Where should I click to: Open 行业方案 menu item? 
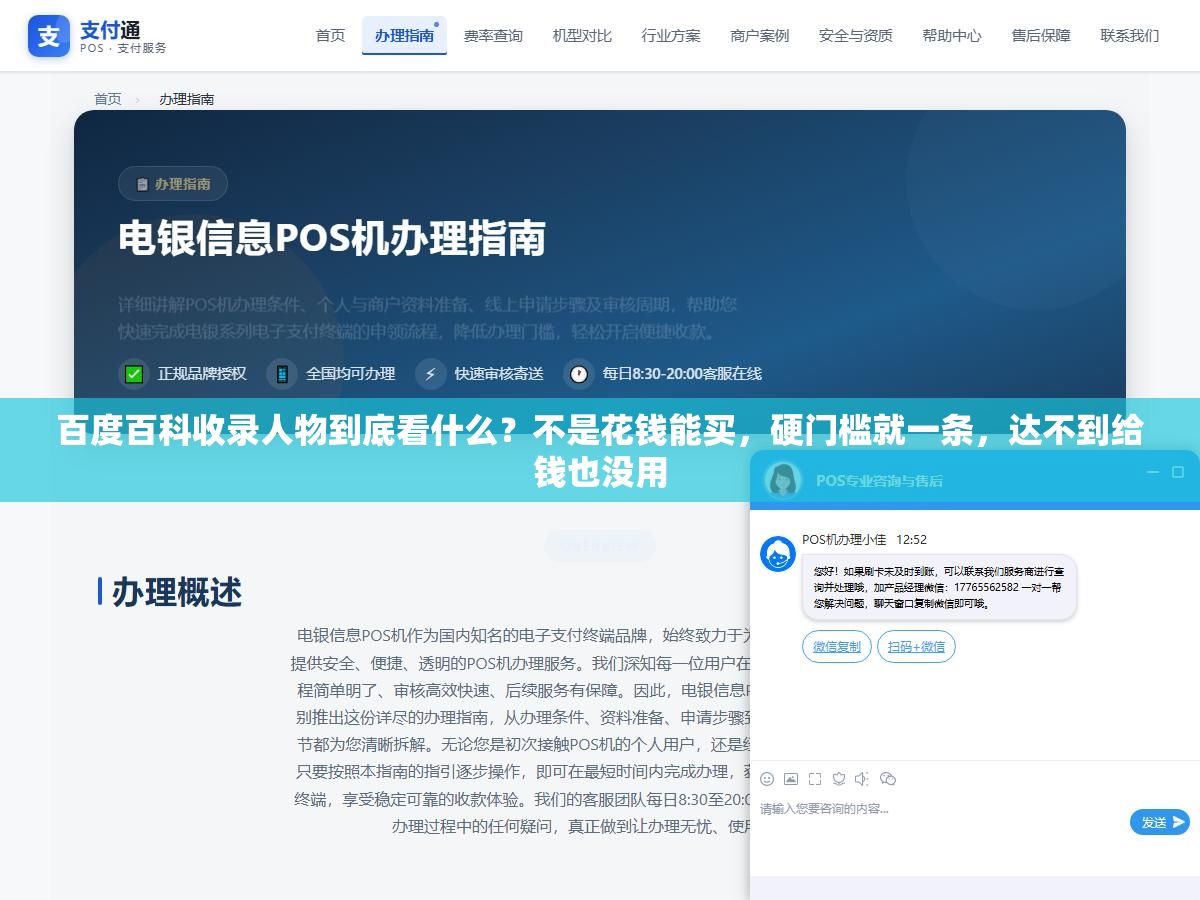pos(671,35)
